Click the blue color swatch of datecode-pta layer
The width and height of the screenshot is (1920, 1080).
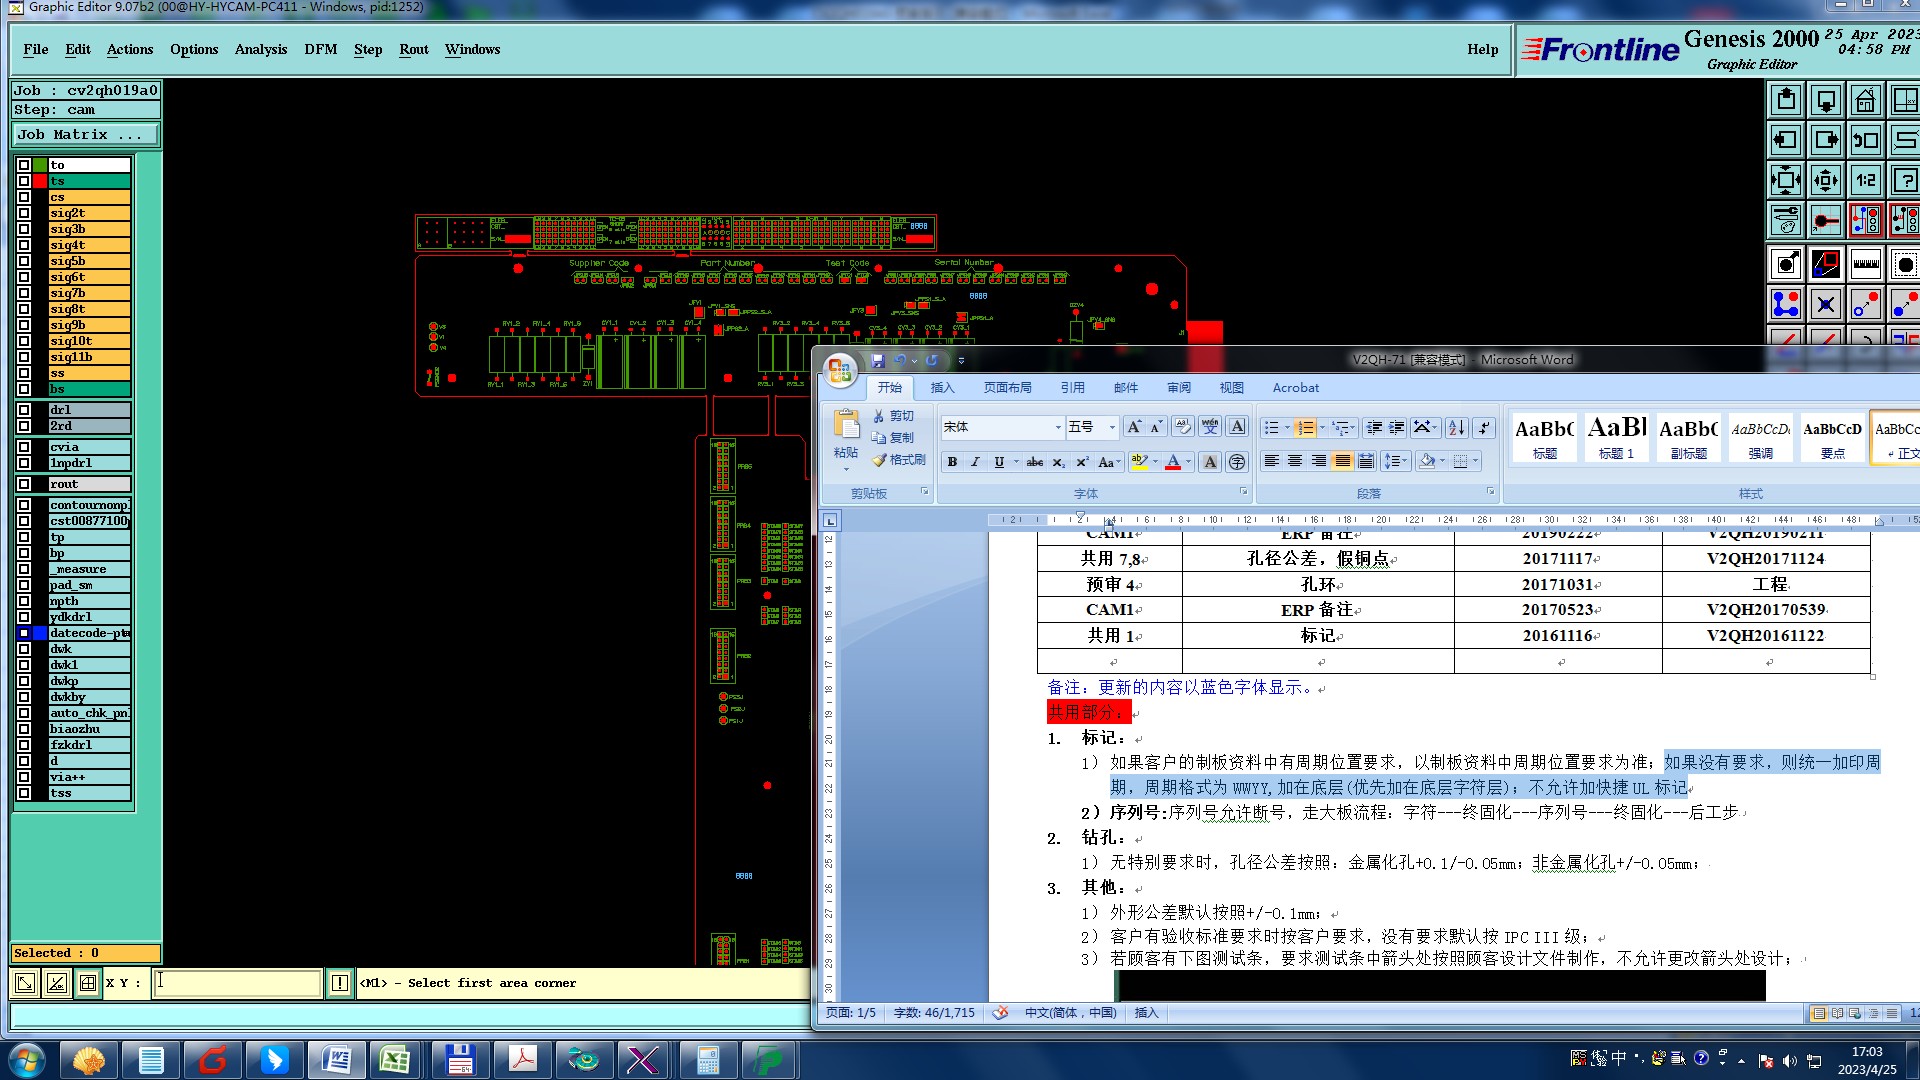click(x=40, y=633)
